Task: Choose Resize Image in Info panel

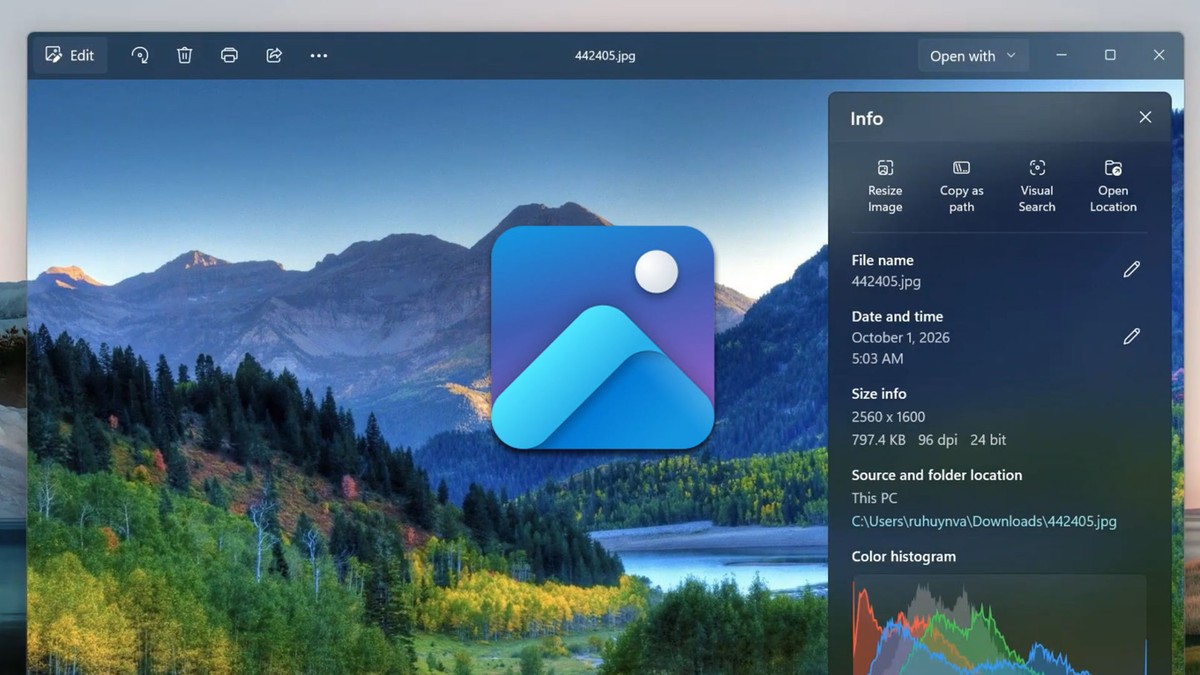Action: tap(885, 186)
